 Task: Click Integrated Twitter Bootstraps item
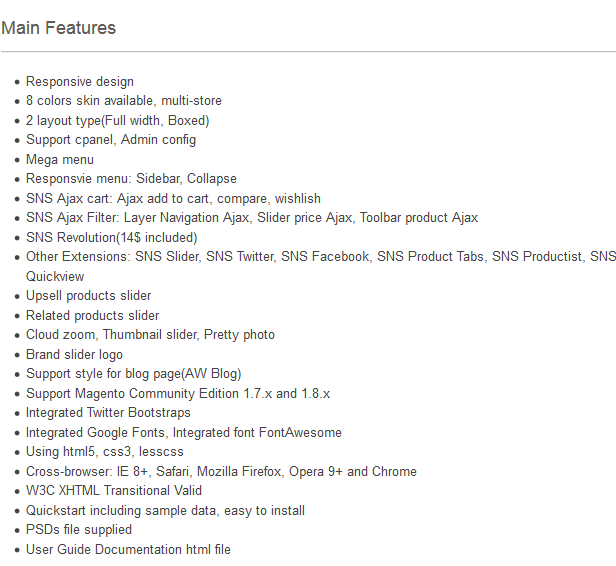(108, 413)
